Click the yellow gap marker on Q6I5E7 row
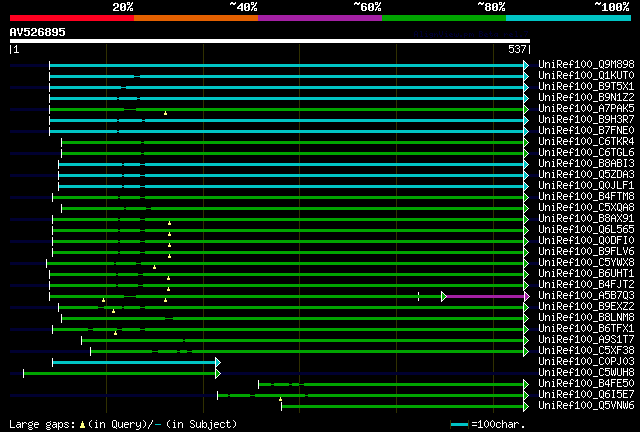640x432 pixels. pyautogui.click(x=280, y=399)
